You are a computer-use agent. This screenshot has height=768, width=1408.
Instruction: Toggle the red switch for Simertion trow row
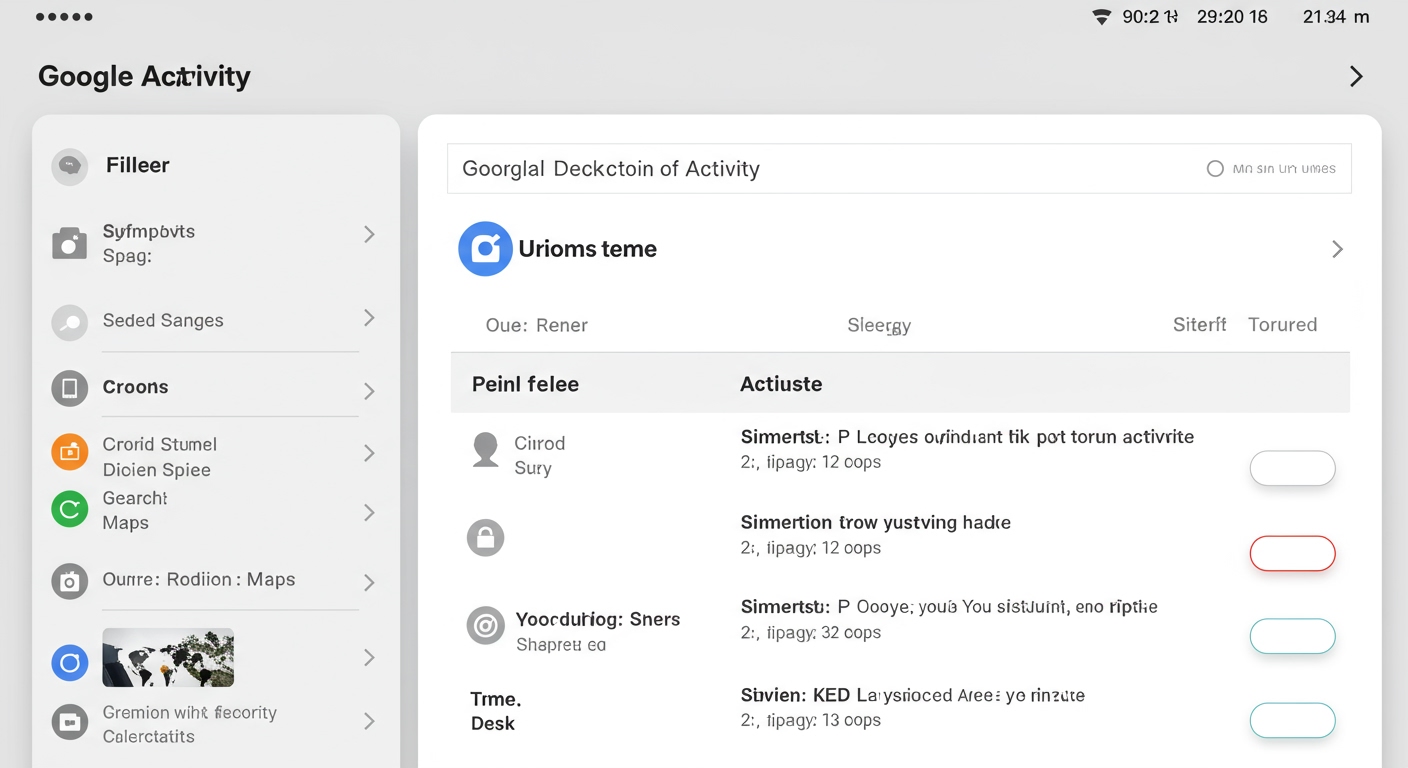point(1292,553)
